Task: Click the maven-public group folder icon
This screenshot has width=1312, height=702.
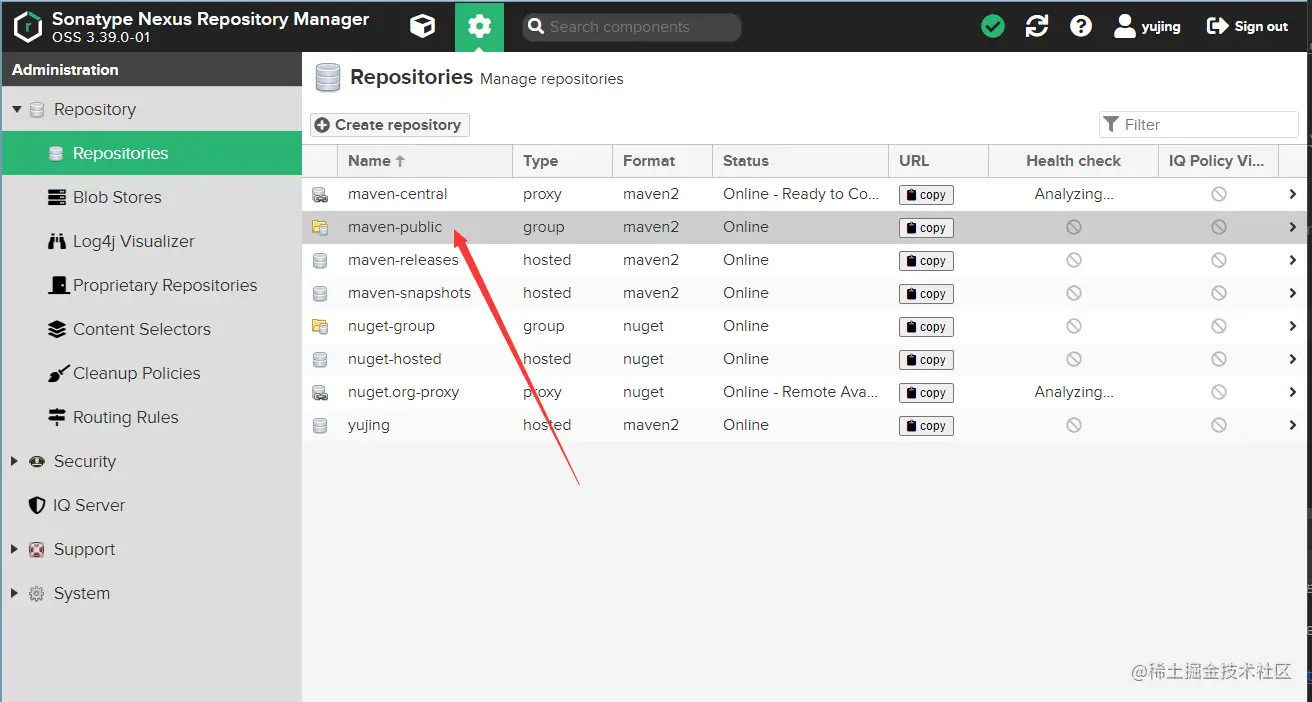Action: click(320, 228)
